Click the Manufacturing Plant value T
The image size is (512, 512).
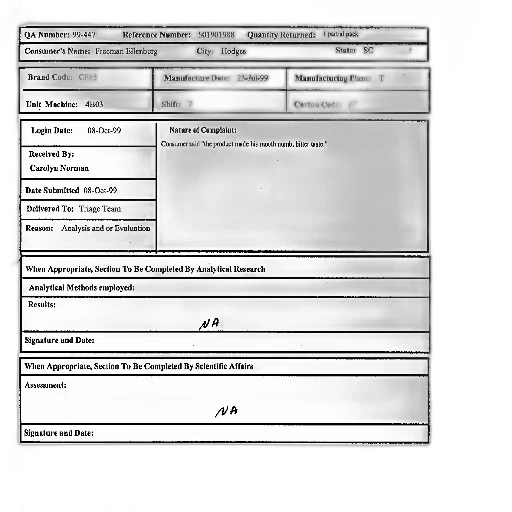click(x=381, y=78)
